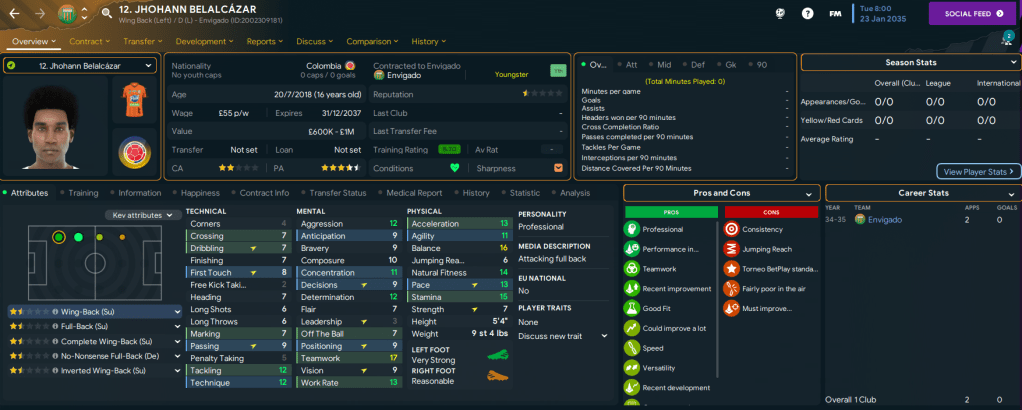
Task: Click the world globe icon in top bar
Action: (780, 14)
